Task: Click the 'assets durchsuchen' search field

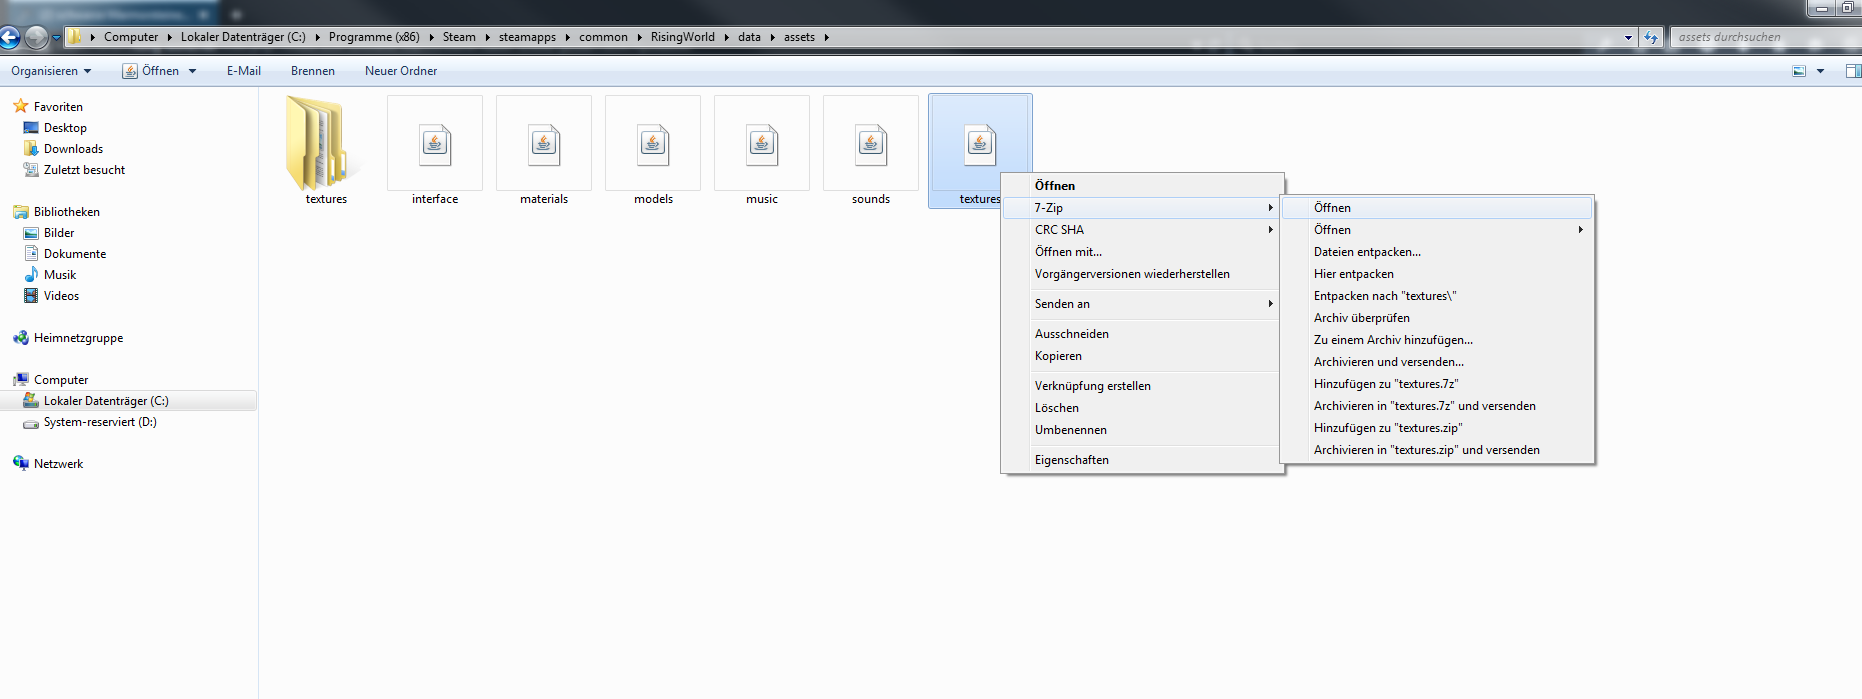Action: click(x=1760, y=37)
